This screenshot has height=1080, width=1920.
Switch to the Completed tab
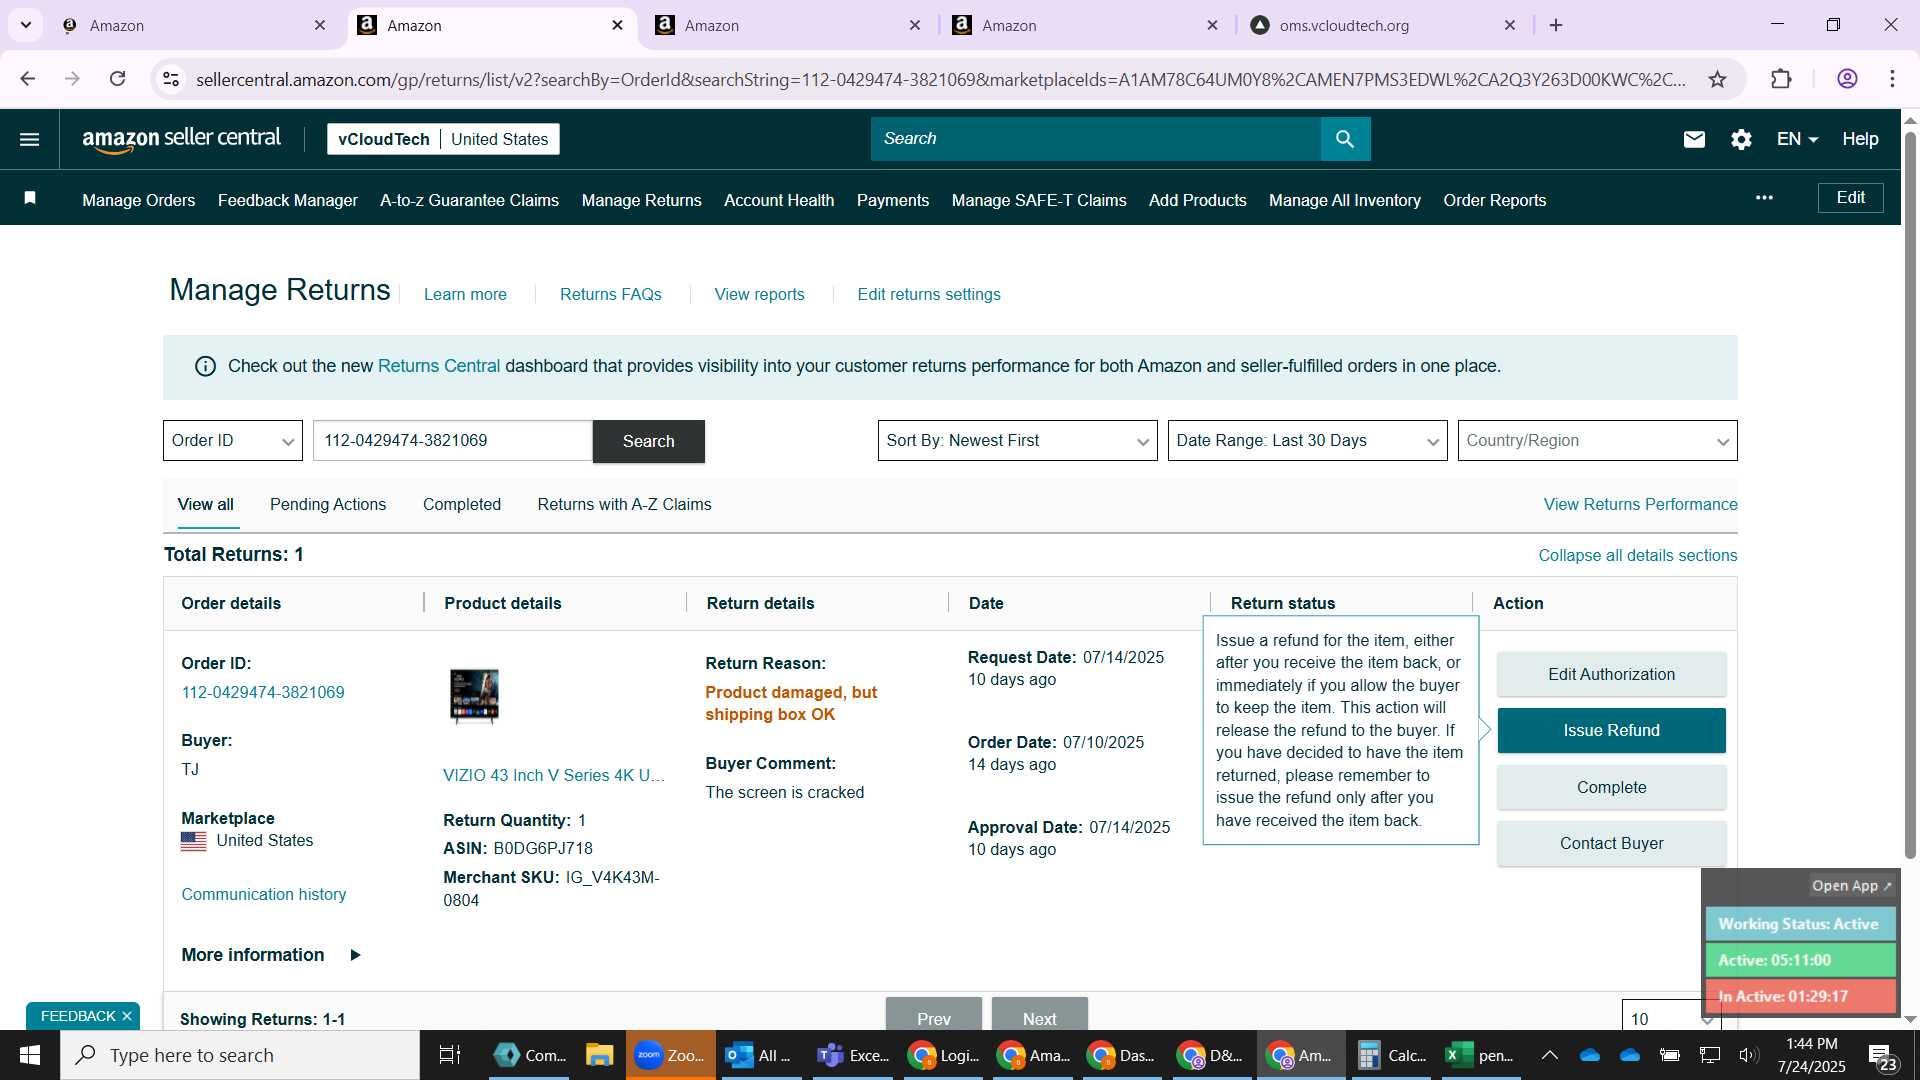(x=462, y=505)
